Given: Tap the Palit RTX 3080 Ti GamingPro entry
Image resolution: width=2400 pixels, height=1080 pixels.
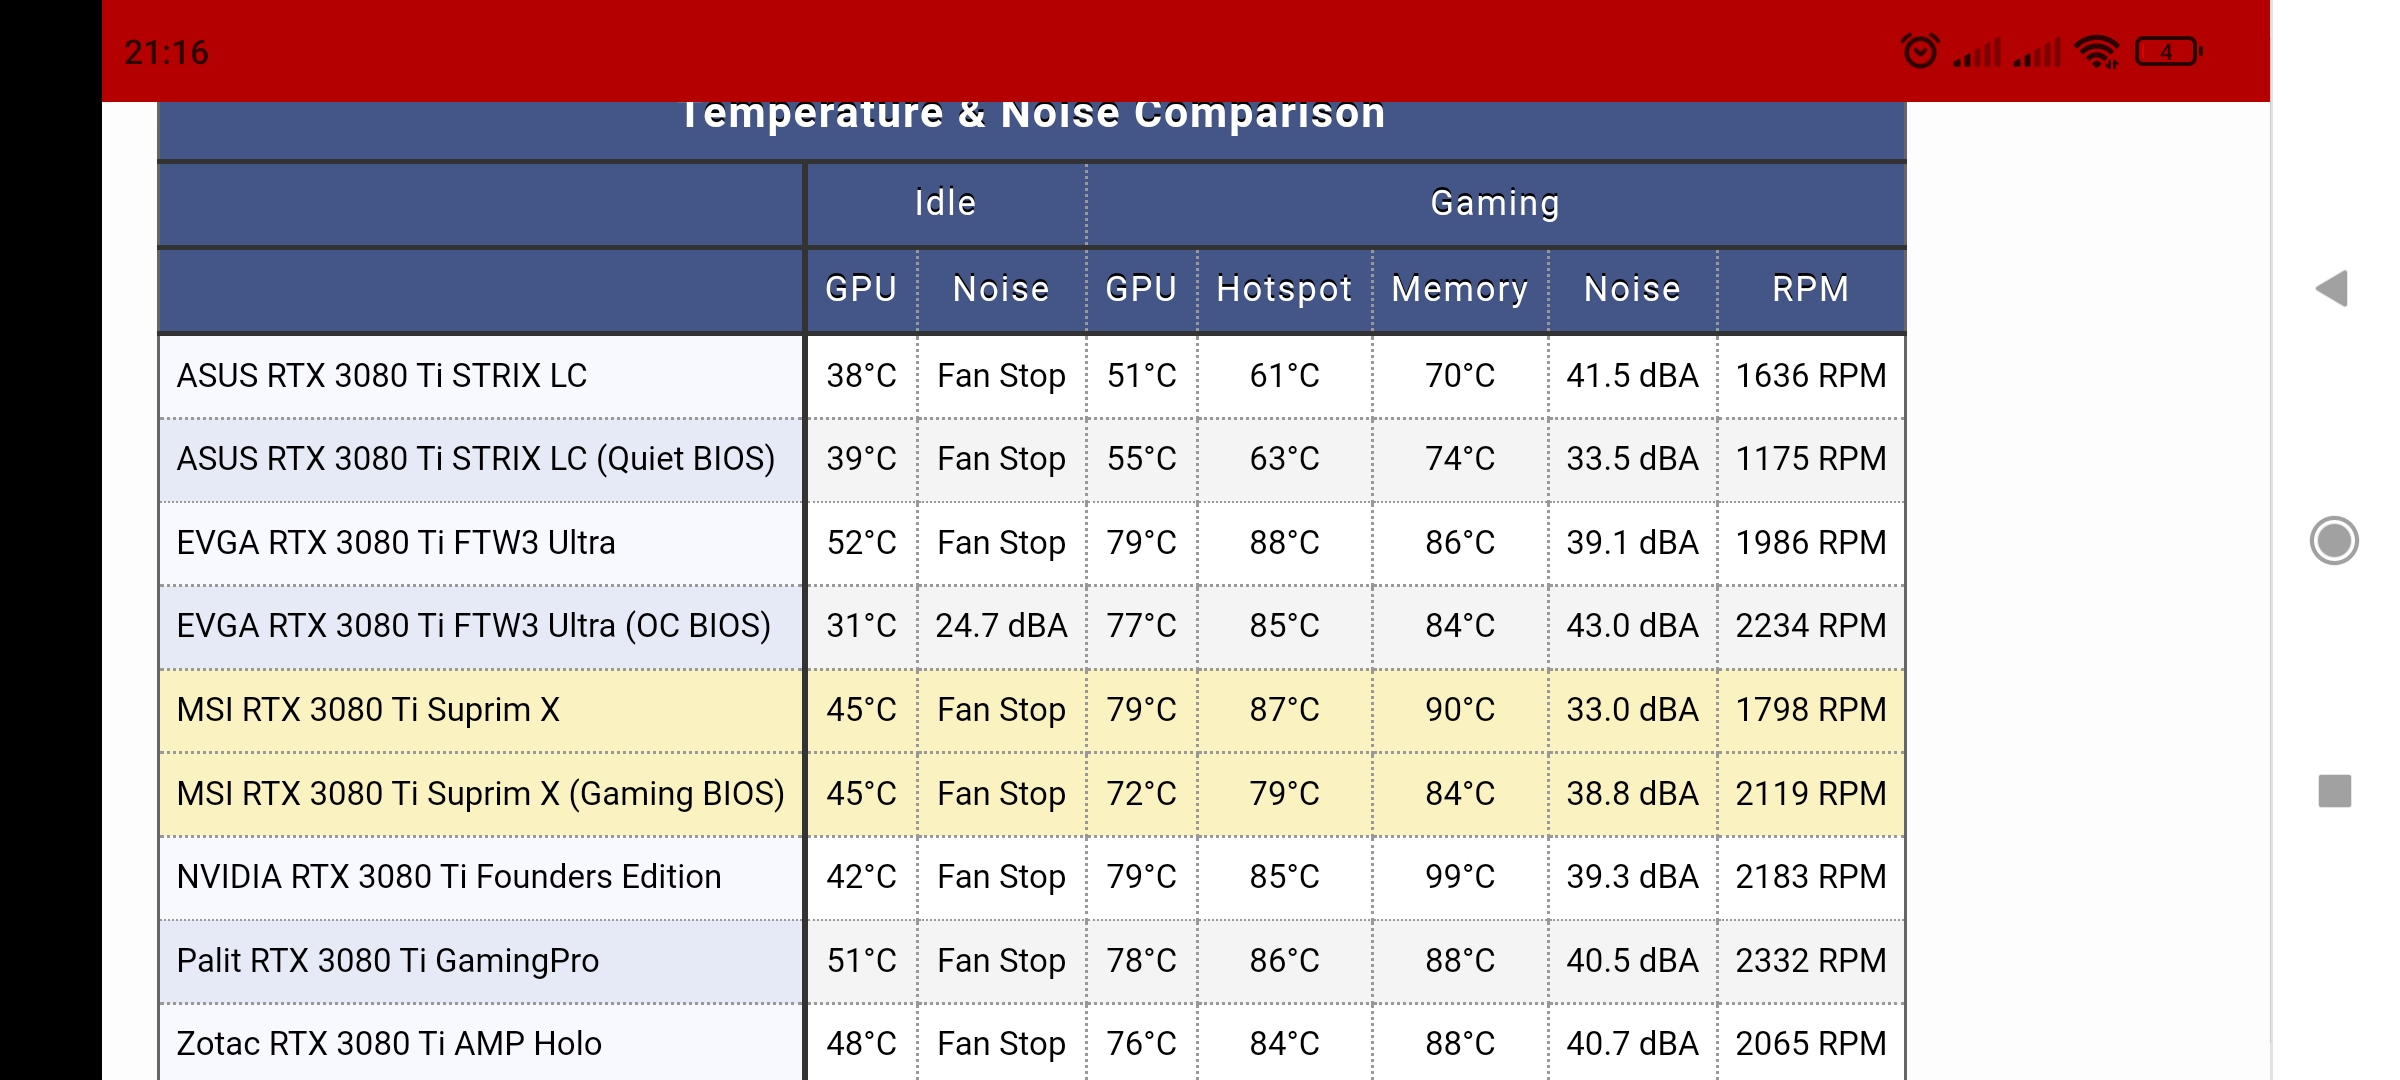Looking at the screenshot, I should [x=387, y=961].
